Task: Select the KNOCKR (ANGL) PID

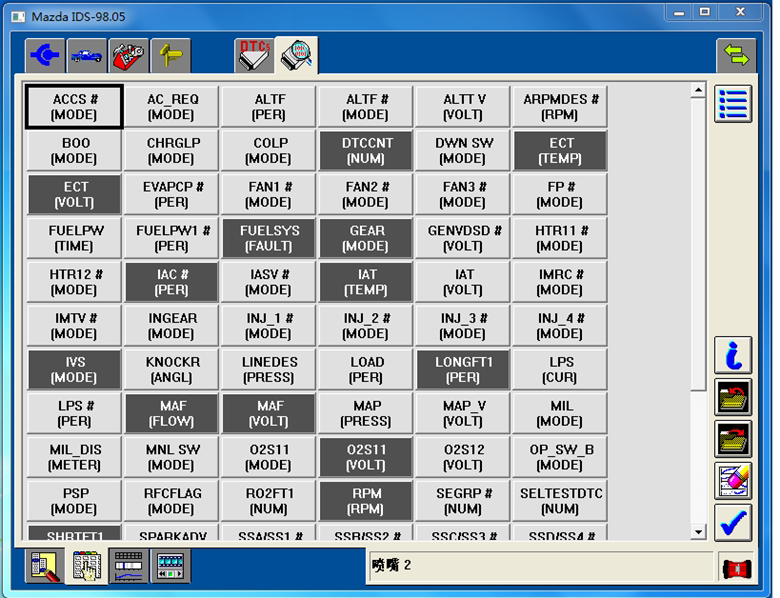Action: tap(172, 370)
